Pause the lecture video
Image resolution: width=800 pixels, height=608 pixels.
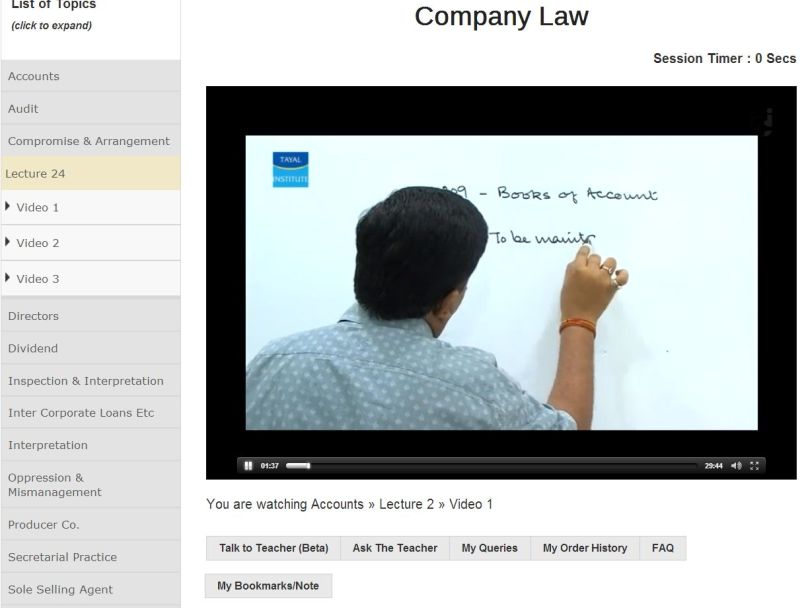[248, 466]
